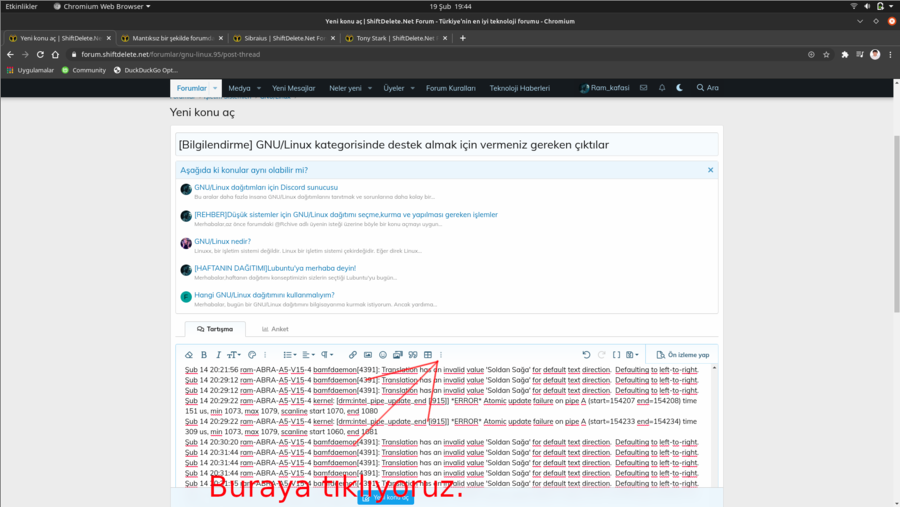Expand the list options dropdown
Screen dimensions: 900x507
[x=290, y=355]
